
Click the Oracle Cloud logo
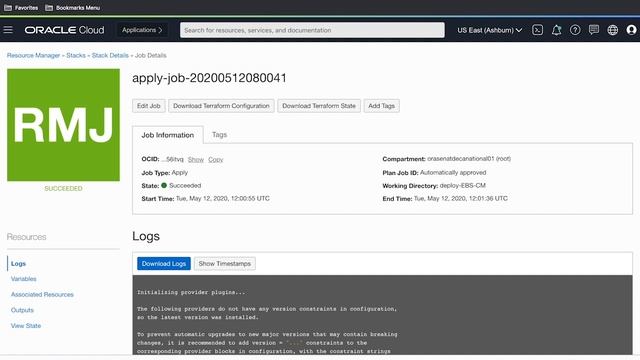point(64,30)
